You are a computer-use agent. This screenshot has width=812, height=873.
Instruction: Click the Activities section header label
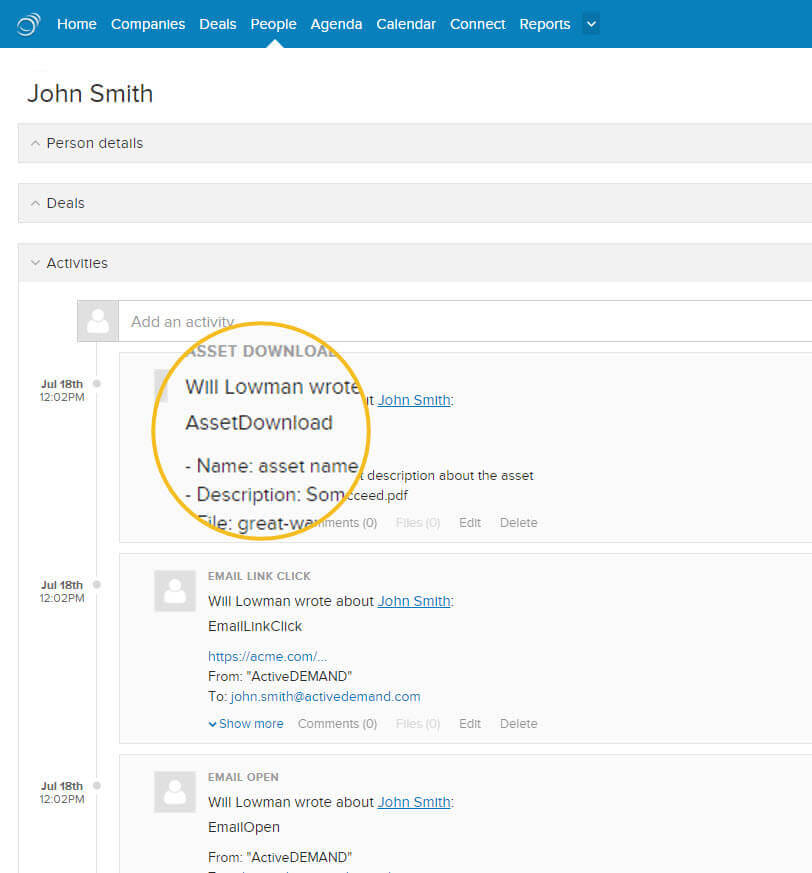pyautogui.click(x=77, y=263)
